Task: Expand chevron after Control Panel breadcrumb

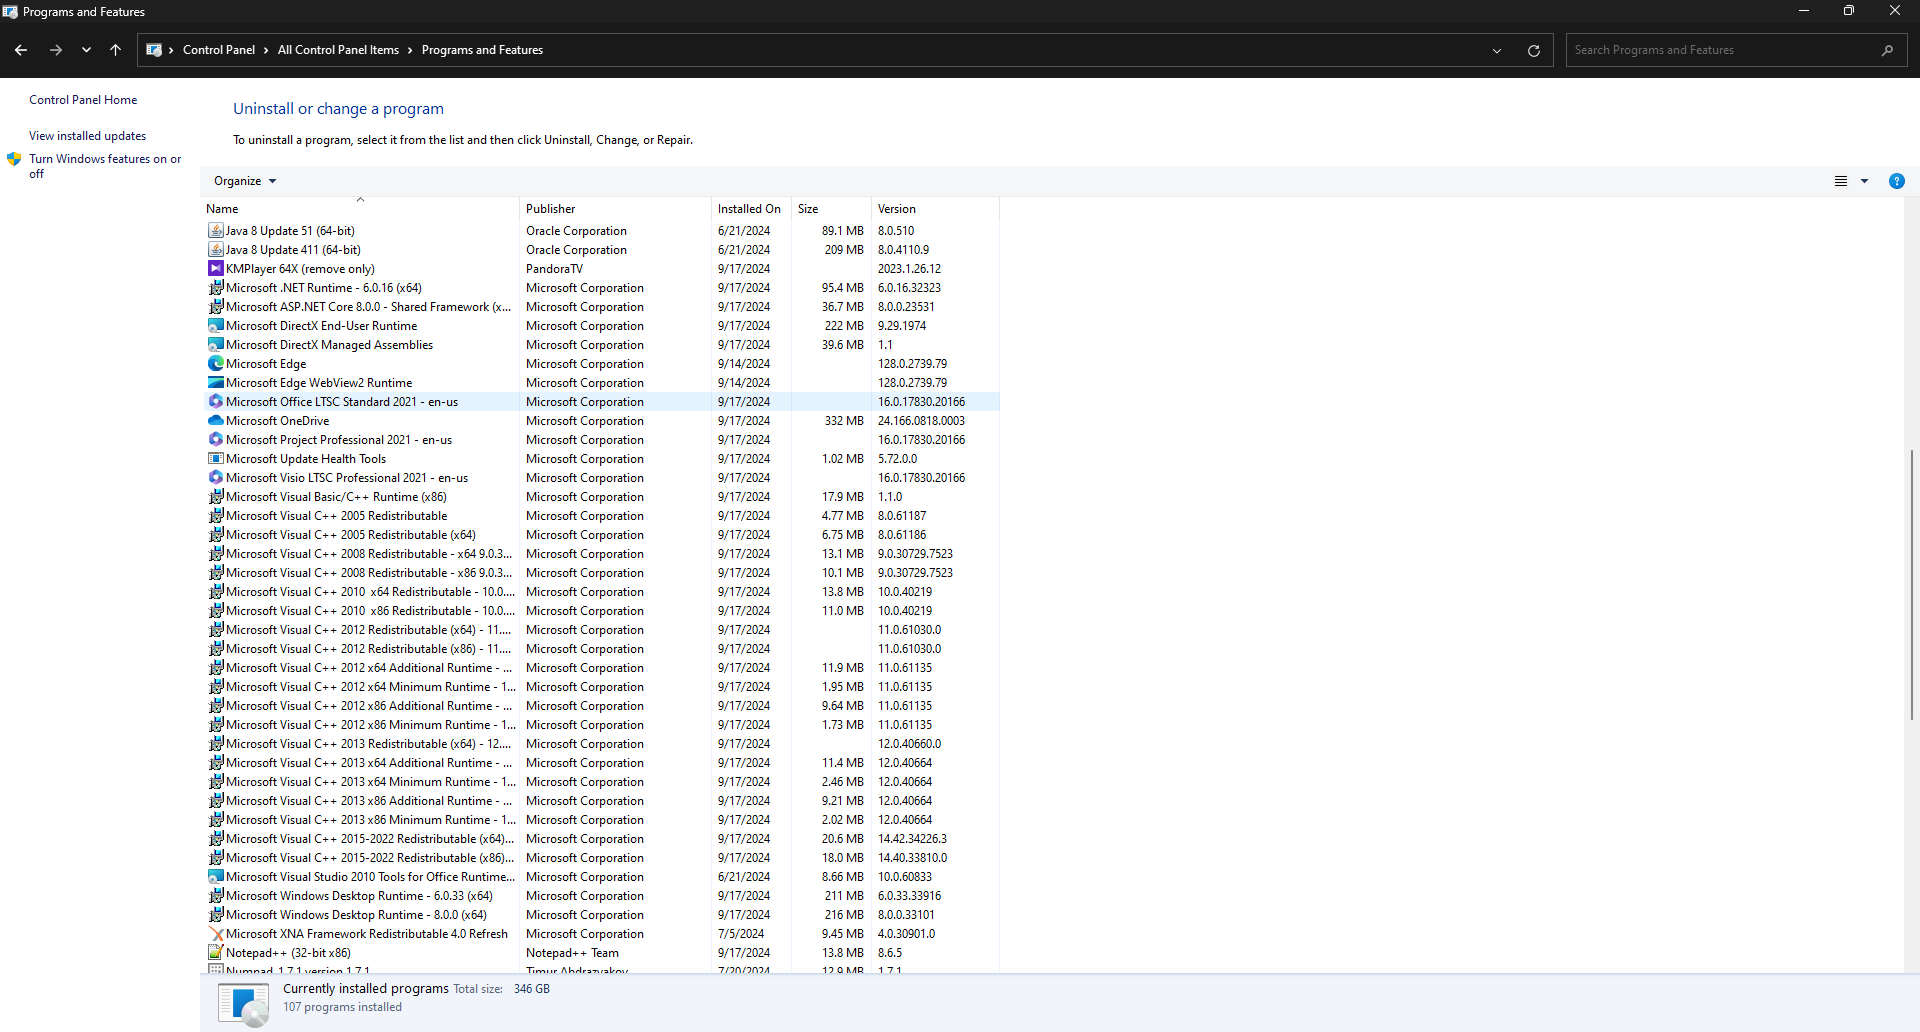Action: click(x=266, y=50)
